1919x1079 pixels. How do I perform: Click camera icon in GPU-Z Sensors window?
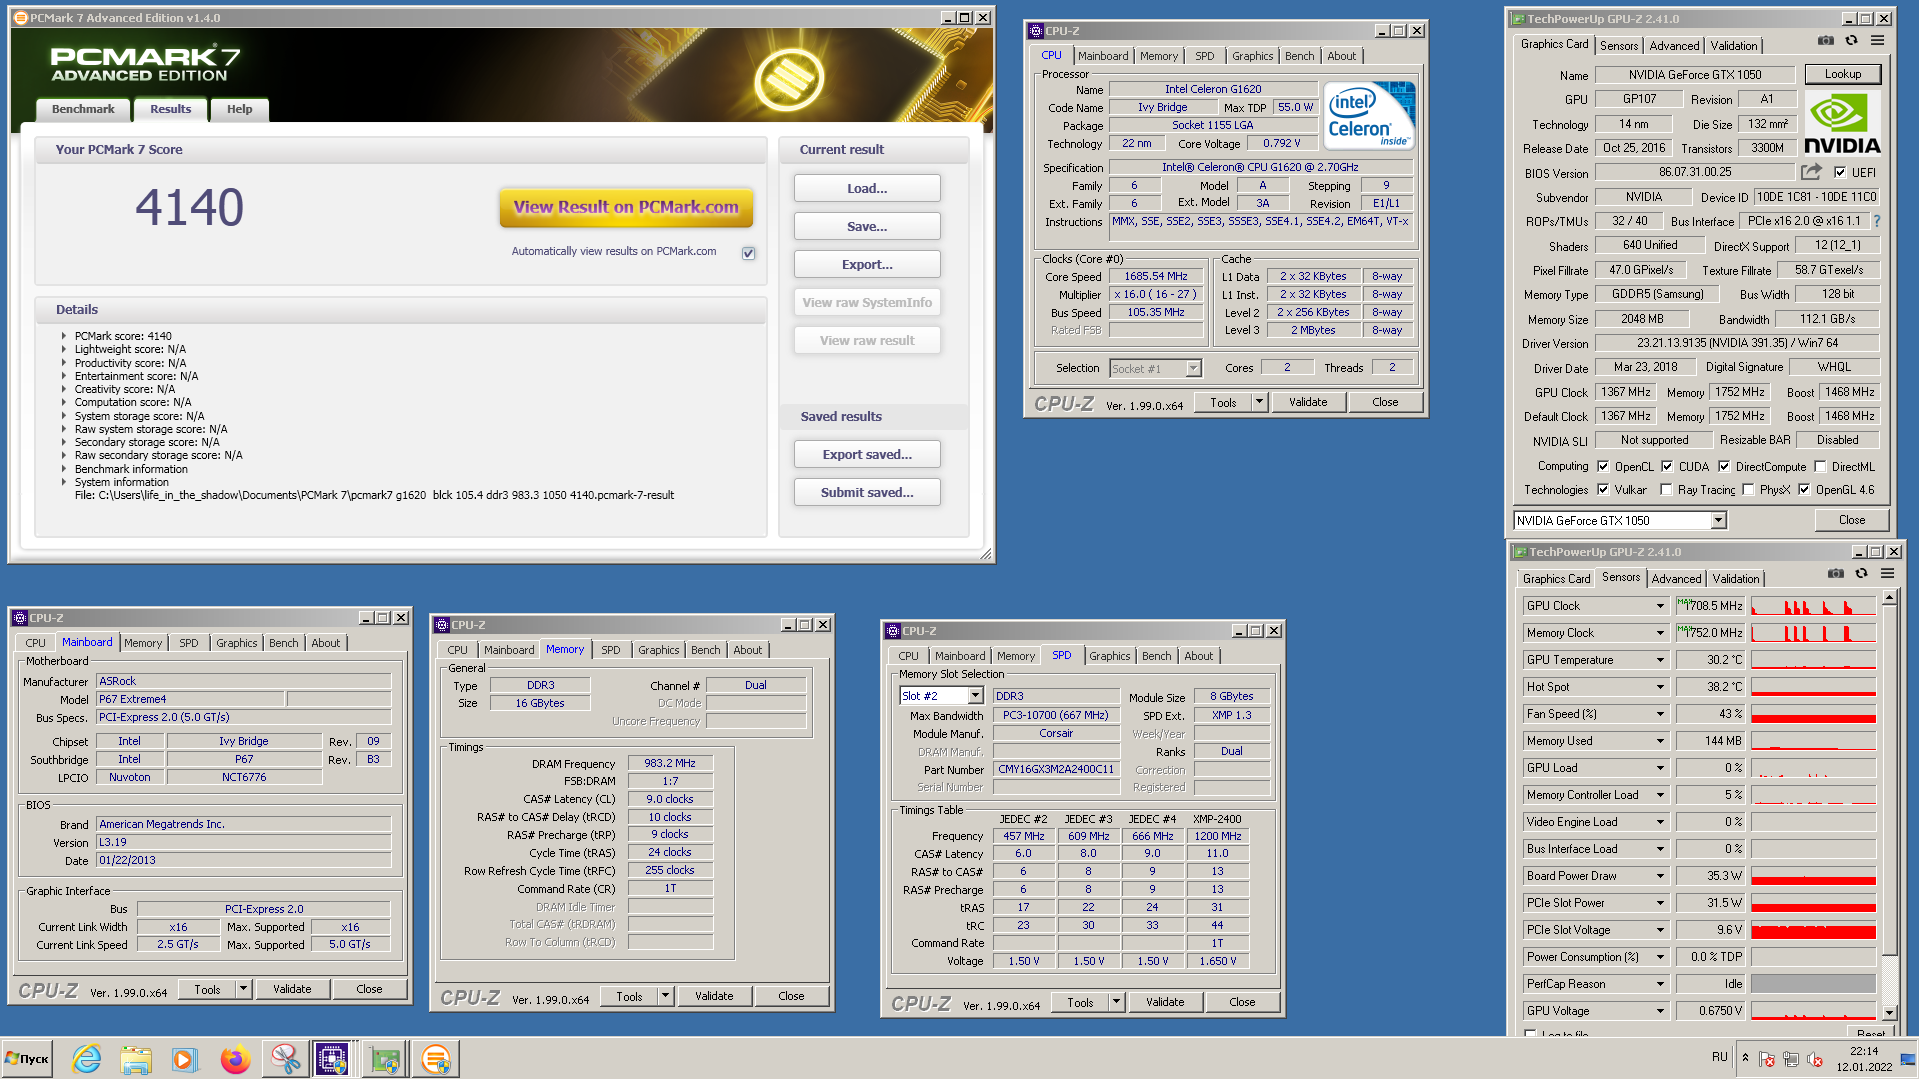pyautogui.click(x=1835, y=574)
